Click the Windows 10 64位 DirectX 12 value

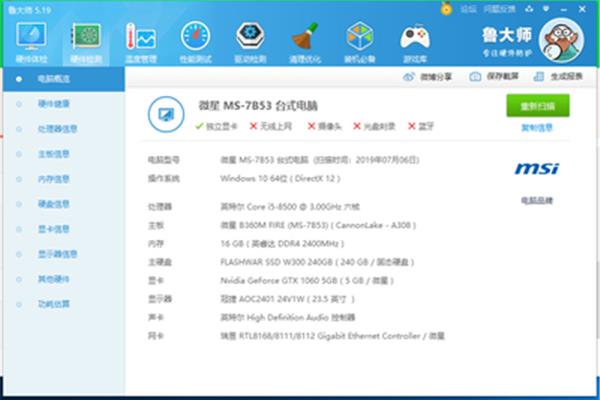coord(280,178)
